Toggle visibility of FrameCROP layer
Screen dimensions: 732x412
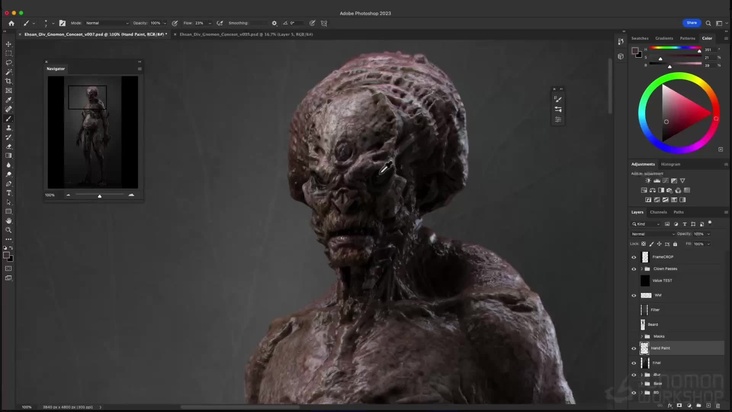pyautogui.click(x=634, y=257)
